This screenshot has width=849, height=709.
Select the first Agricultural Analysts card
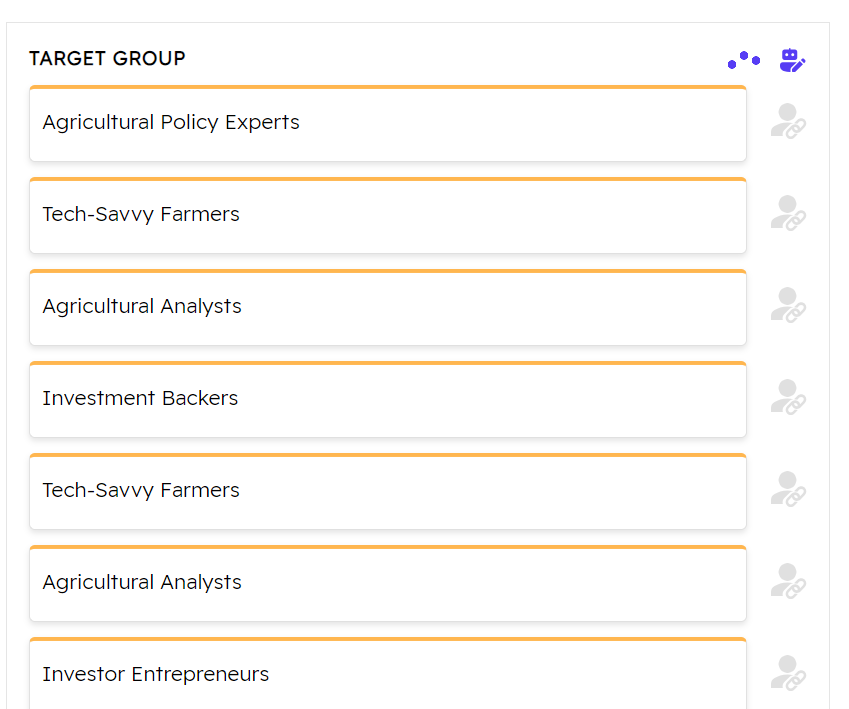point(500,308)
